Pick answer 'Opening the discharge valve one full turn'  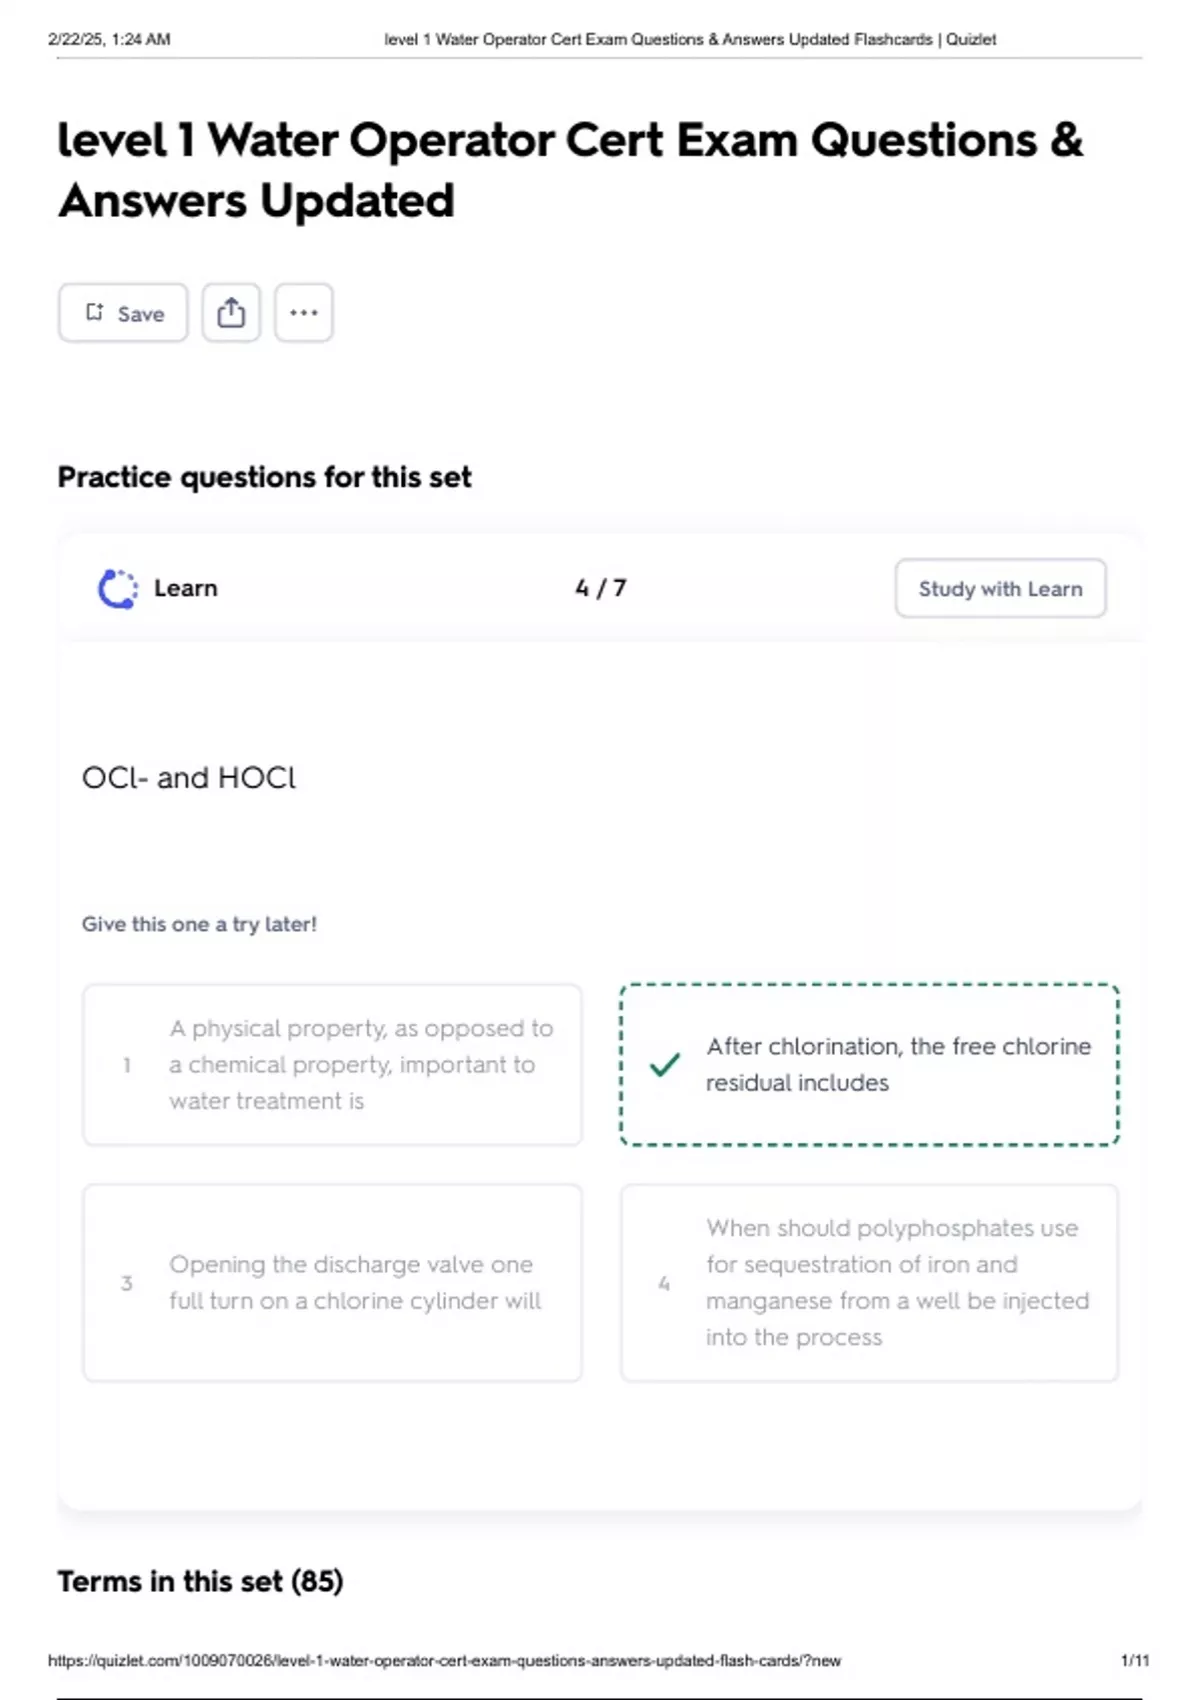(x=355, y=1283)
